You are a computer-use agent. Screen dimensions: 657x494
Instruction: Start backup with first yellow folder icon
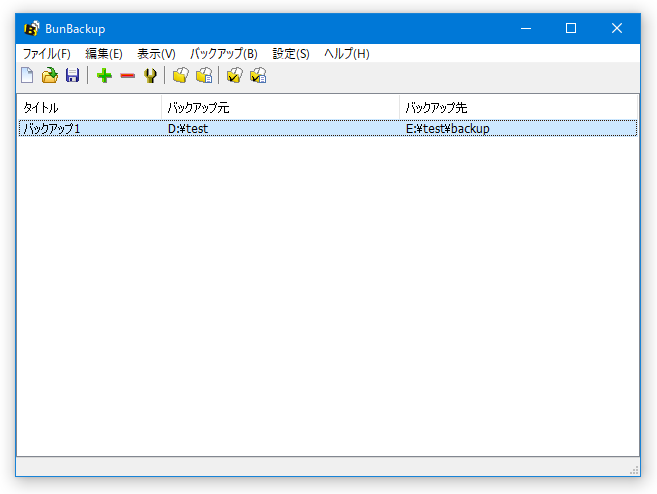pos(181,75)
